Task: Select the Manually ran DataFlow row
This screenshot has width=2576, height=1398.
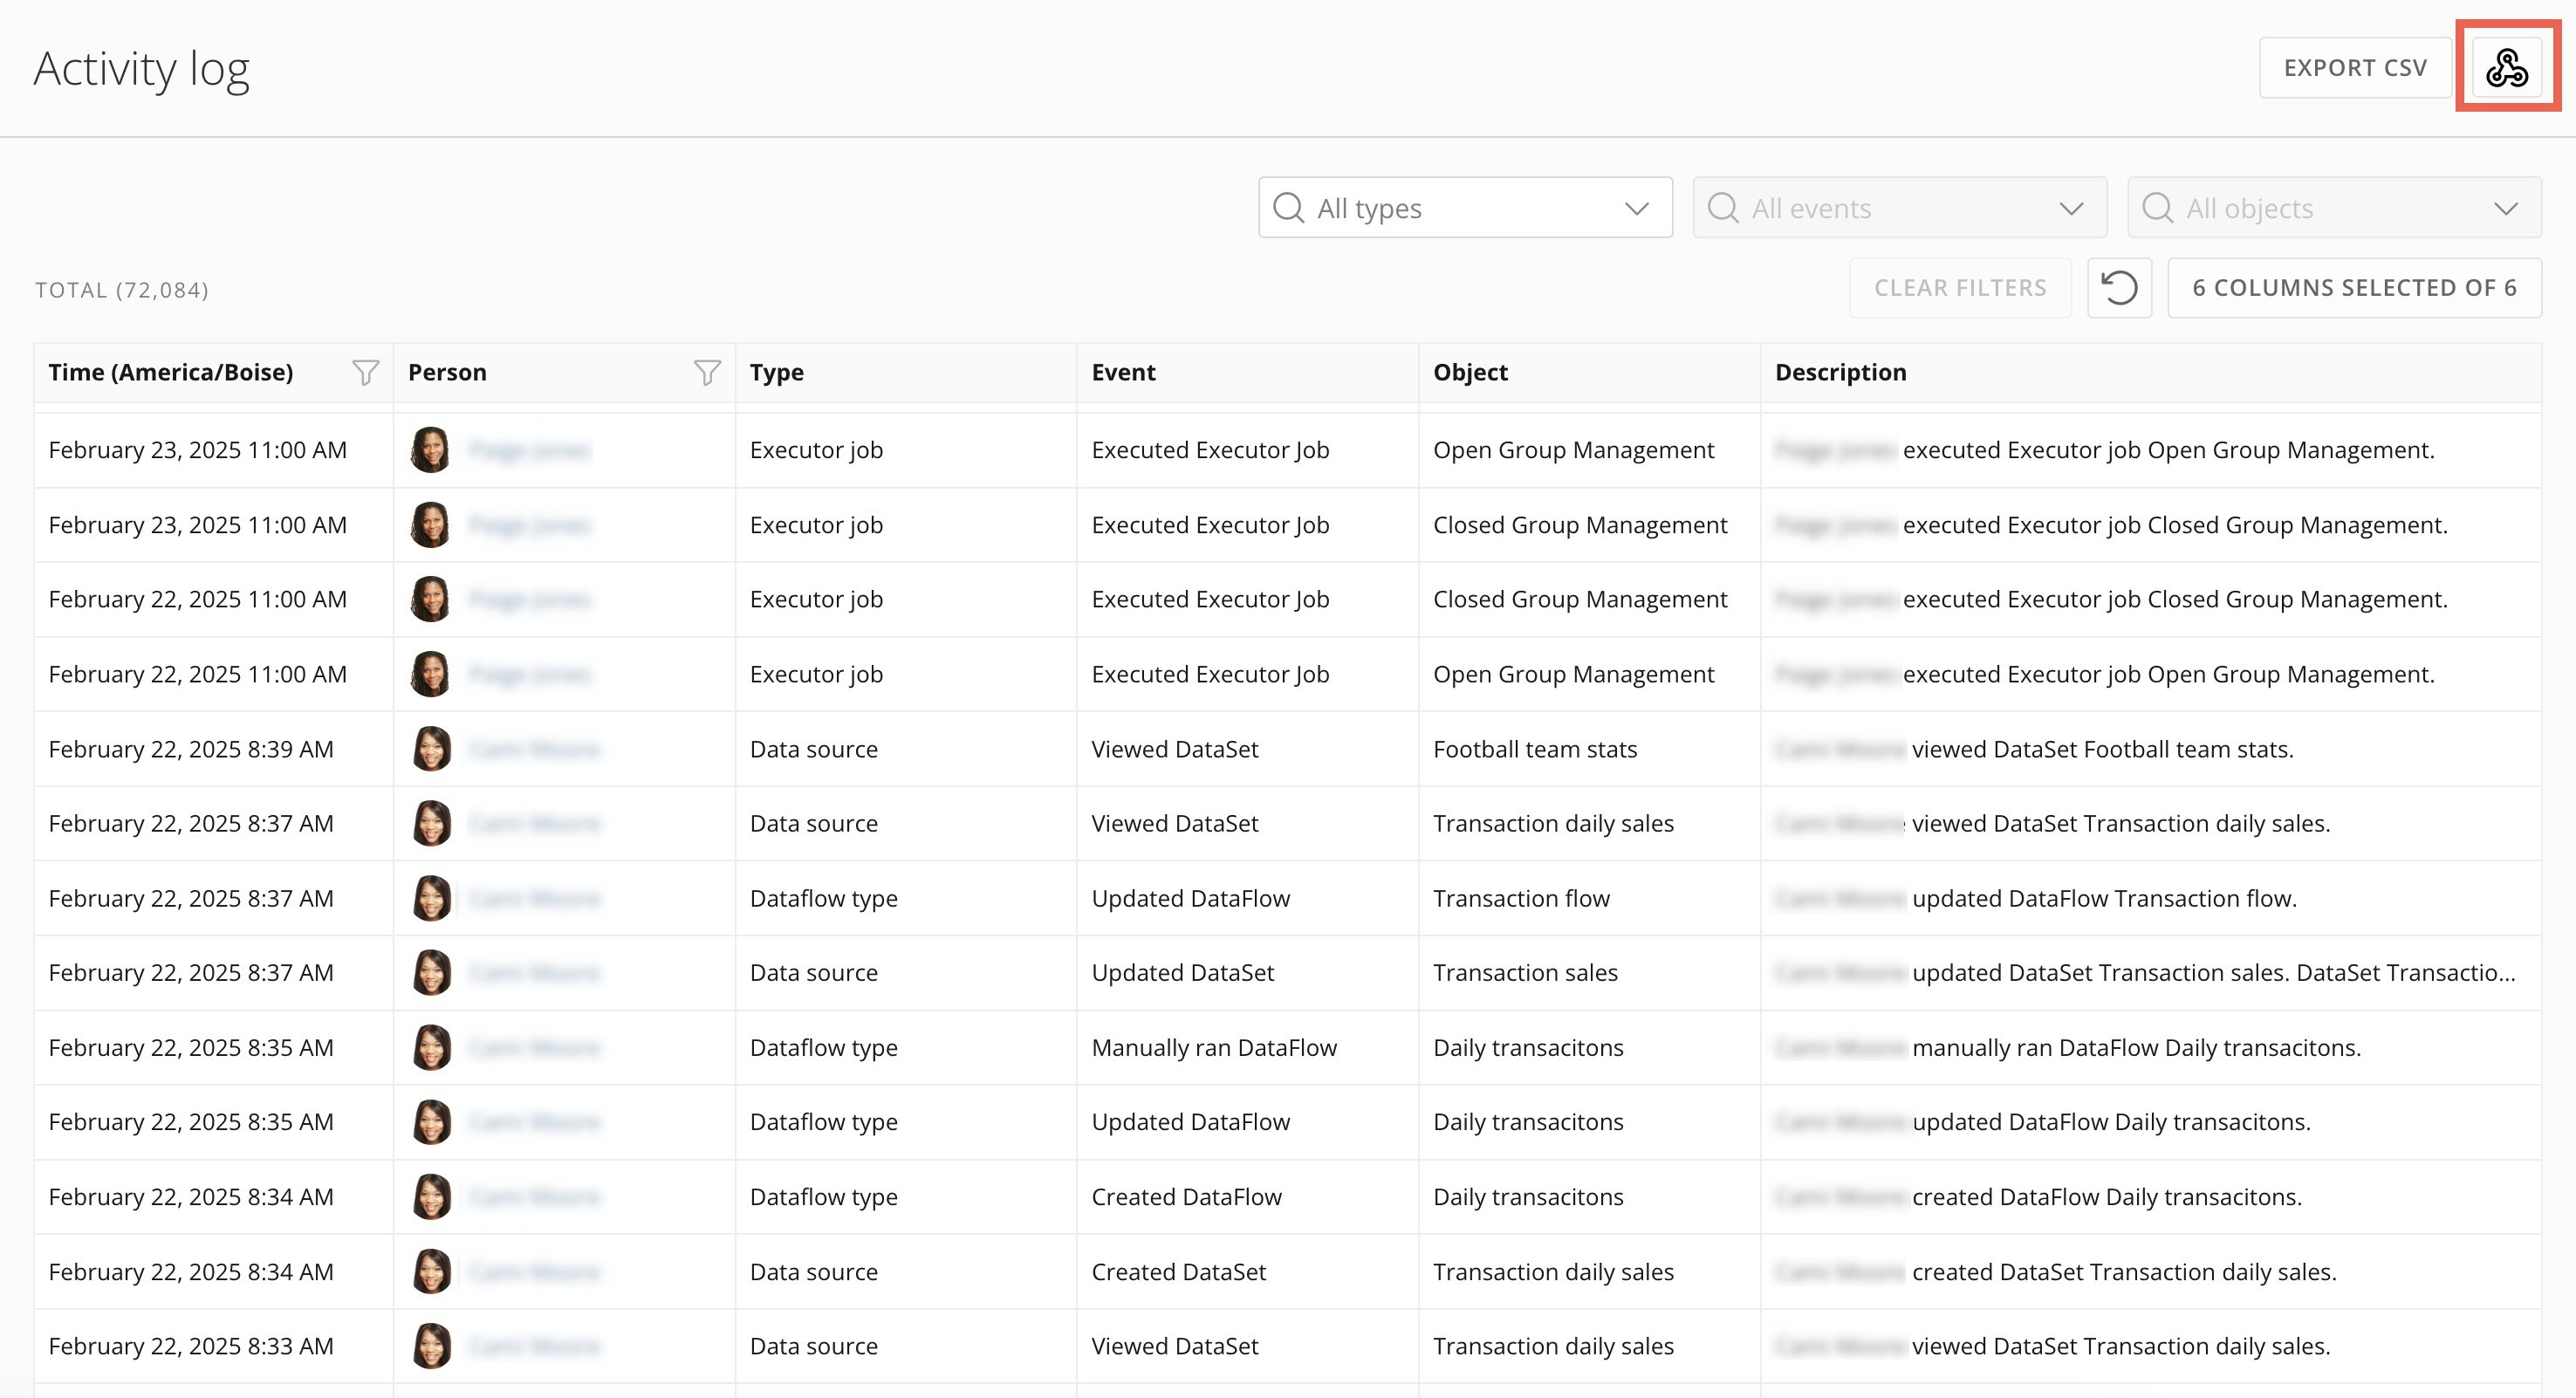Action: pyautogui.click(x=1213, y=1048)
